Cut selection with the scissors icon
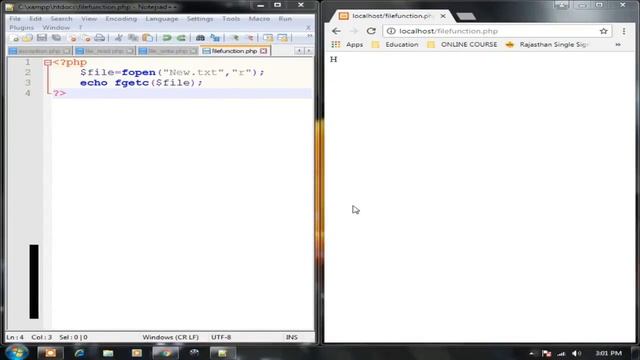640x360 pixels. 118,38
